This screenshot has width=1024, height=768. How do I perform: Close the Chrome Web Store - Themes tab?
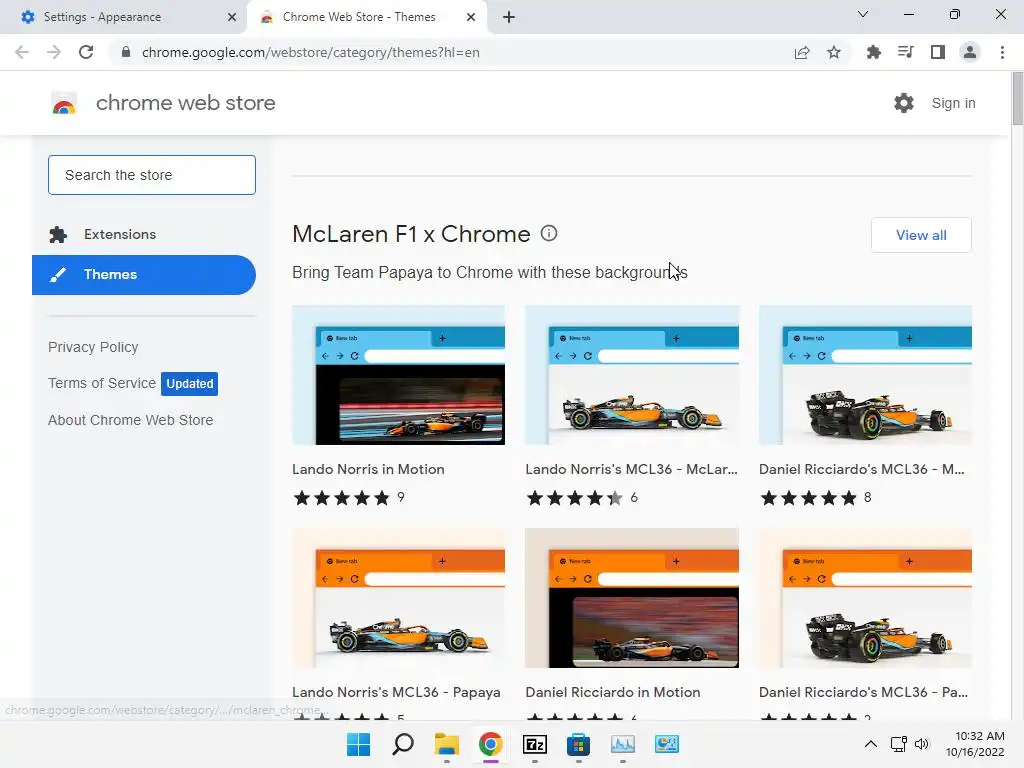(x=471, y=18)
